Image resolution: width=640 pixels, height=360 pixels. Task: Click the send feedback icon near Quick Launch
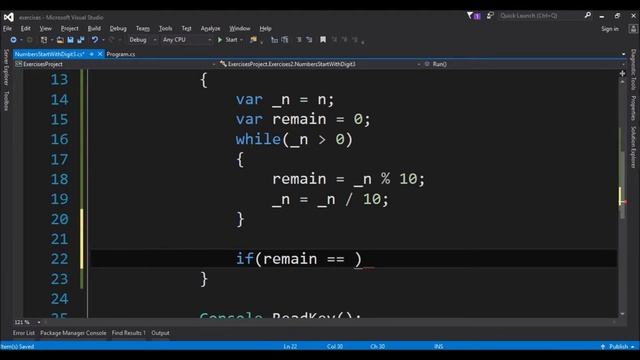pos(490,16)
